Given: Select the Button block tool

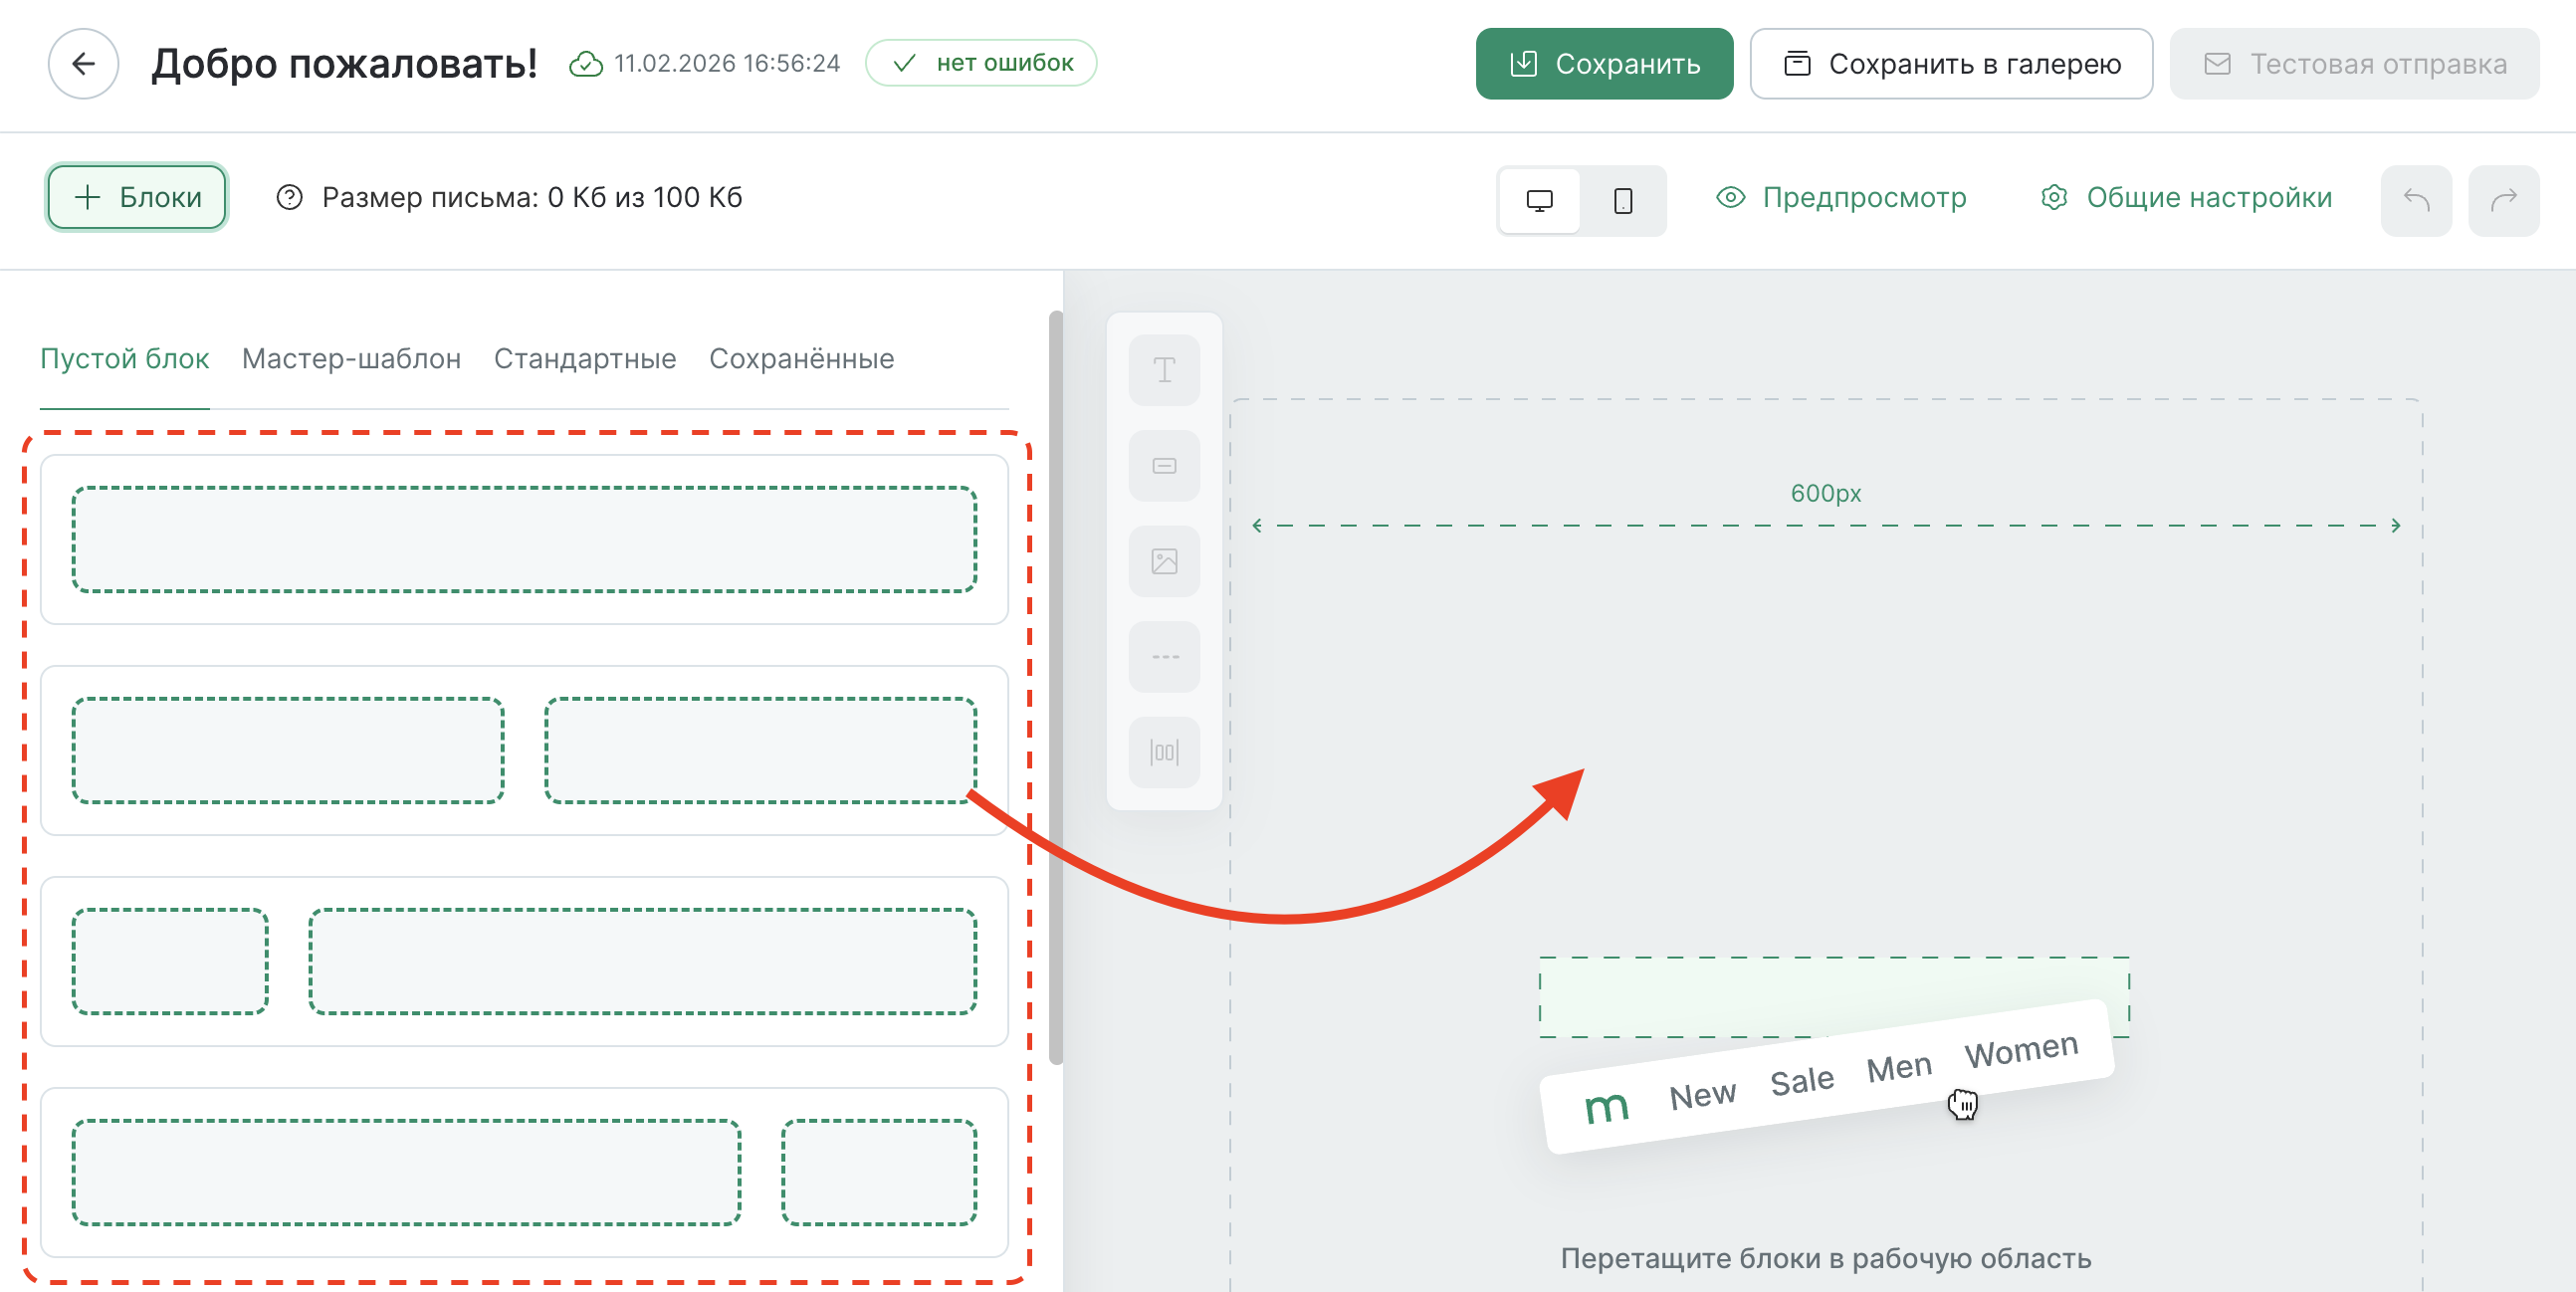Looking at the screenshot, I should click(1163, 465).
